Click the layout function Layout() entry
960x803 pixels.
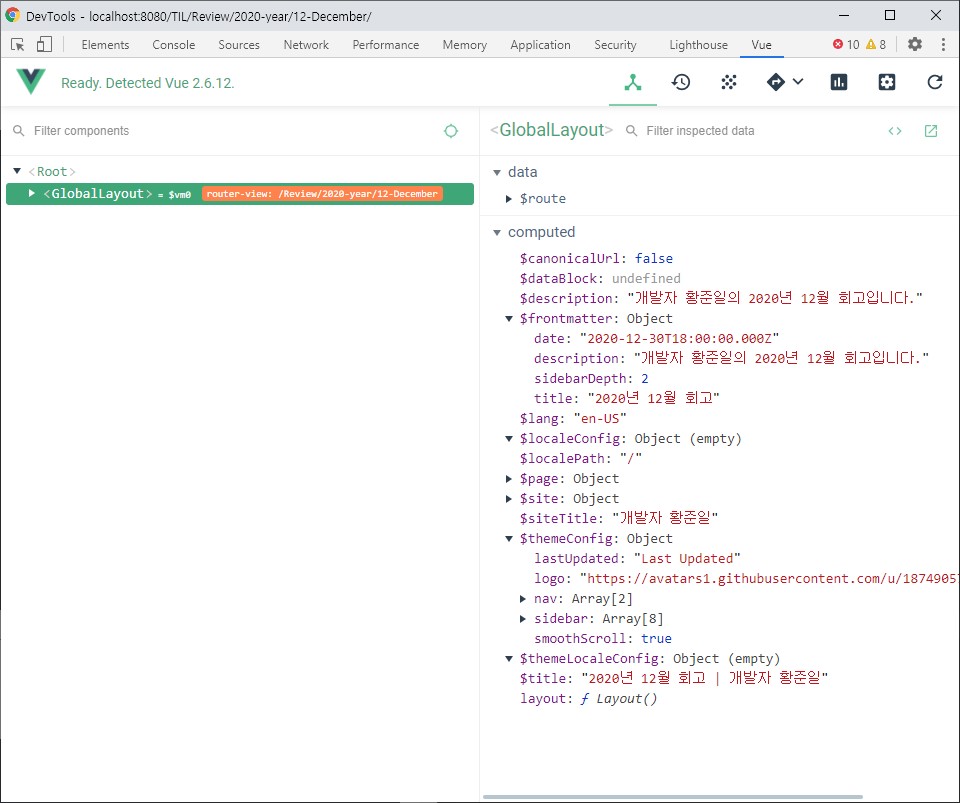(588, 698)
